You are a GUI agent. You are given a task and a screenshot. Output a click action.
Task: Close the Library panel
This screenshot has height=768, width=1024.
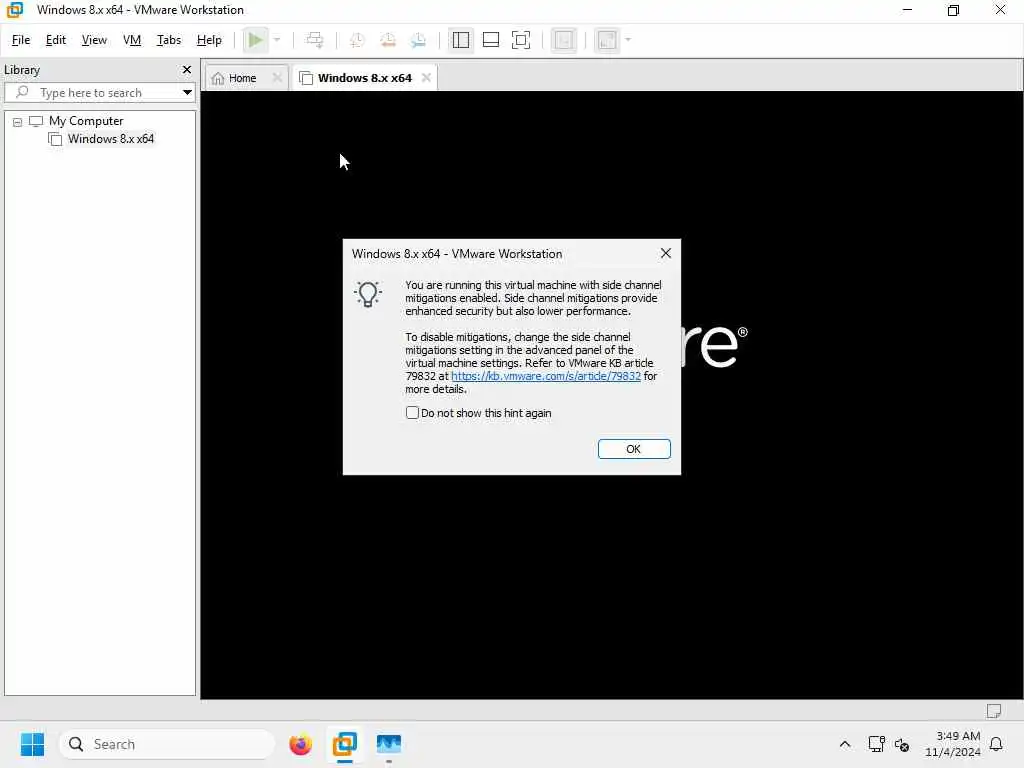pos(187,69)
